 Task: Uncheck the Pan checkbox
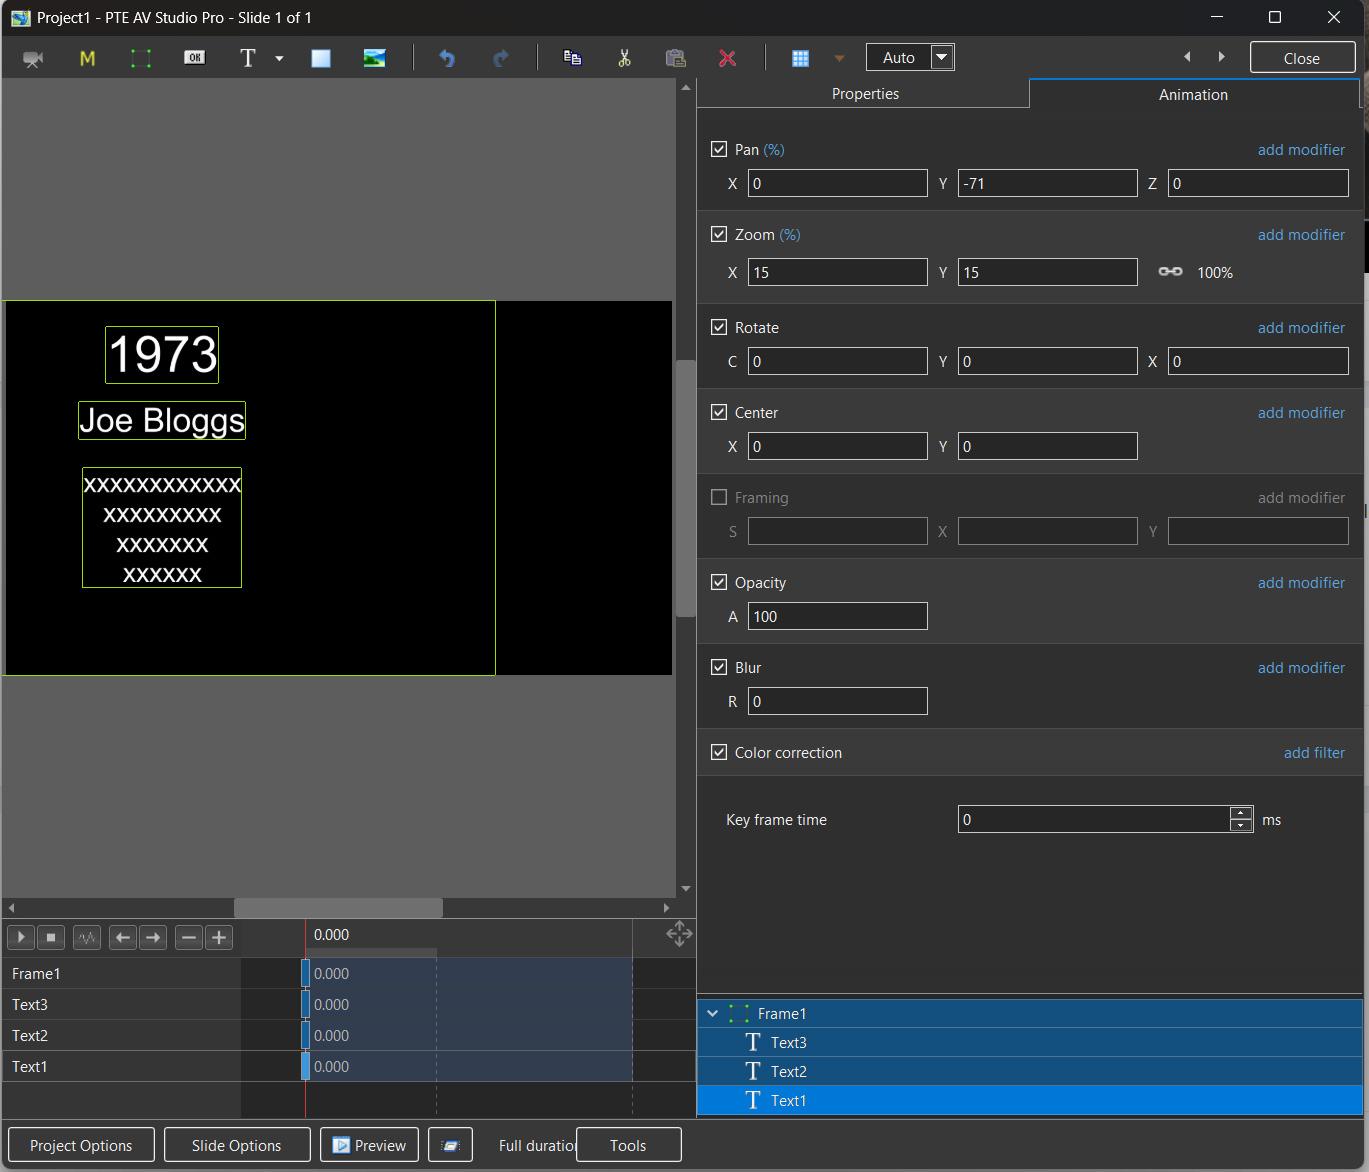pyautogui.click(x=719, y=149)
